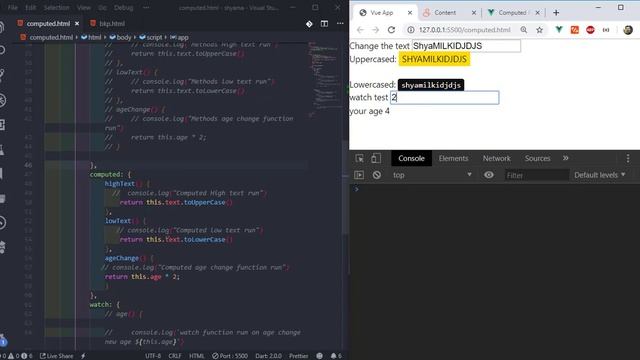Switch to the Content browser tab
The image size is (640, 360).
coord(445,13)
